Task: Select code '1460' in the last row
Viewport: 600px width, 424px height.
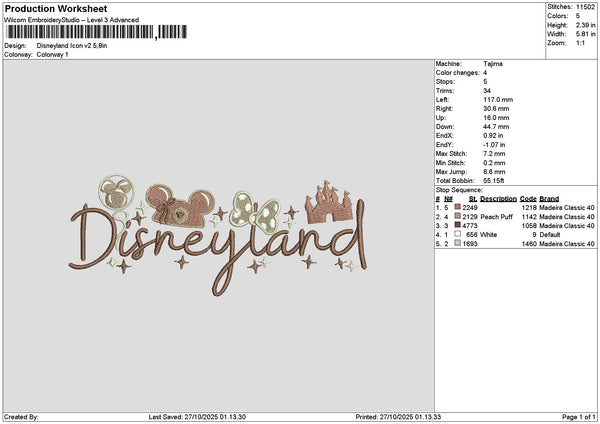Action: [529, 244]
